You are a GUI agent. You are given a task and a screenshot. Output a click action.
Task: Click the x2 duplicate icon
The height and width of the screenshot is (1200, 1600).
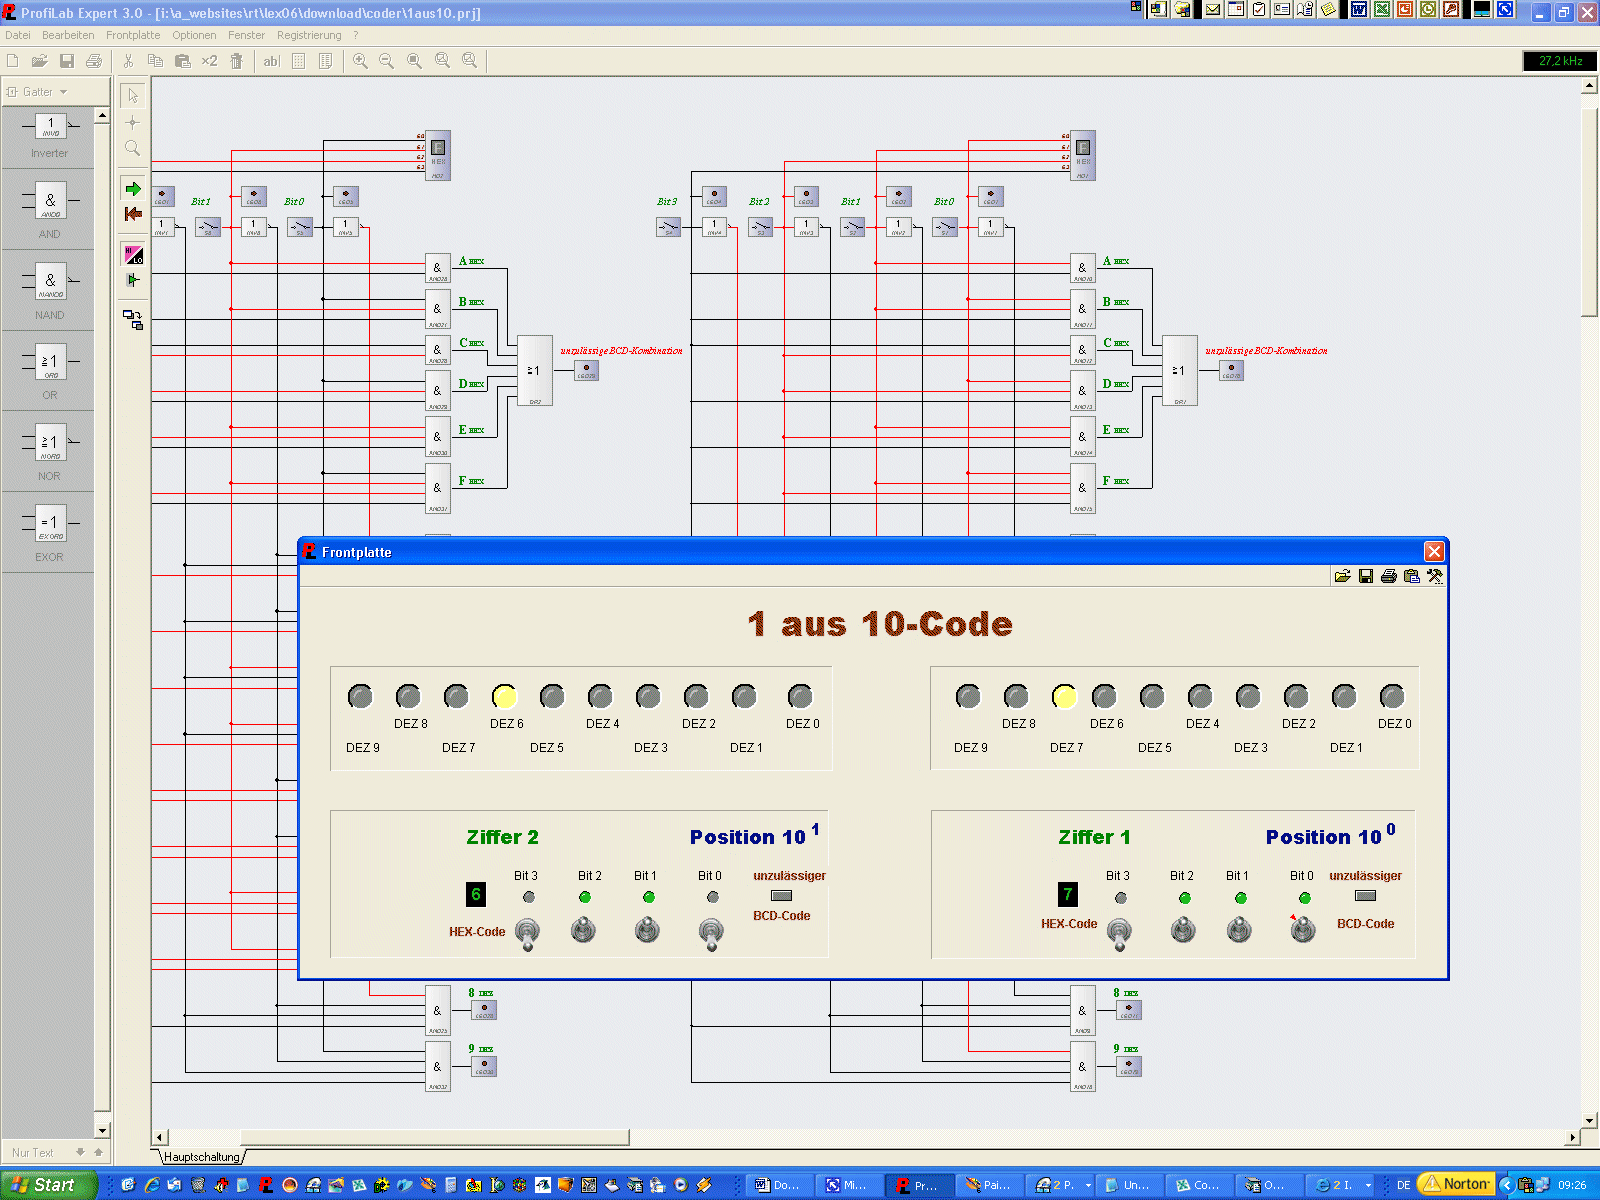pyautogui.click(x=209, y=61)
